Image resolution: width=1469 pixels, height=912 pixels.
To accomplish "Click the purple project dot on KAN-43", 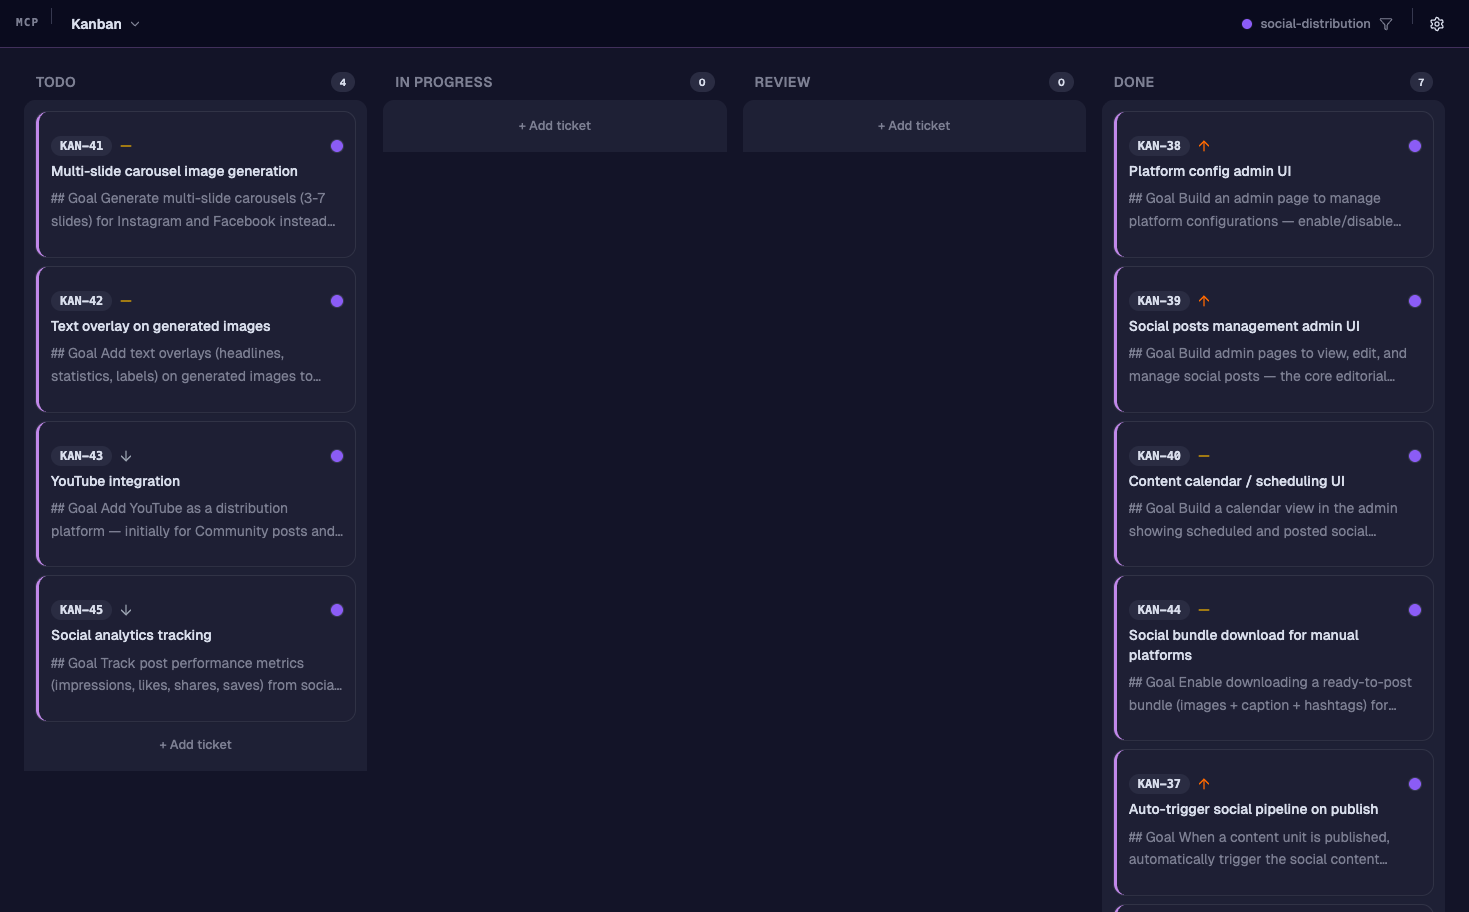I will [337, 456].
